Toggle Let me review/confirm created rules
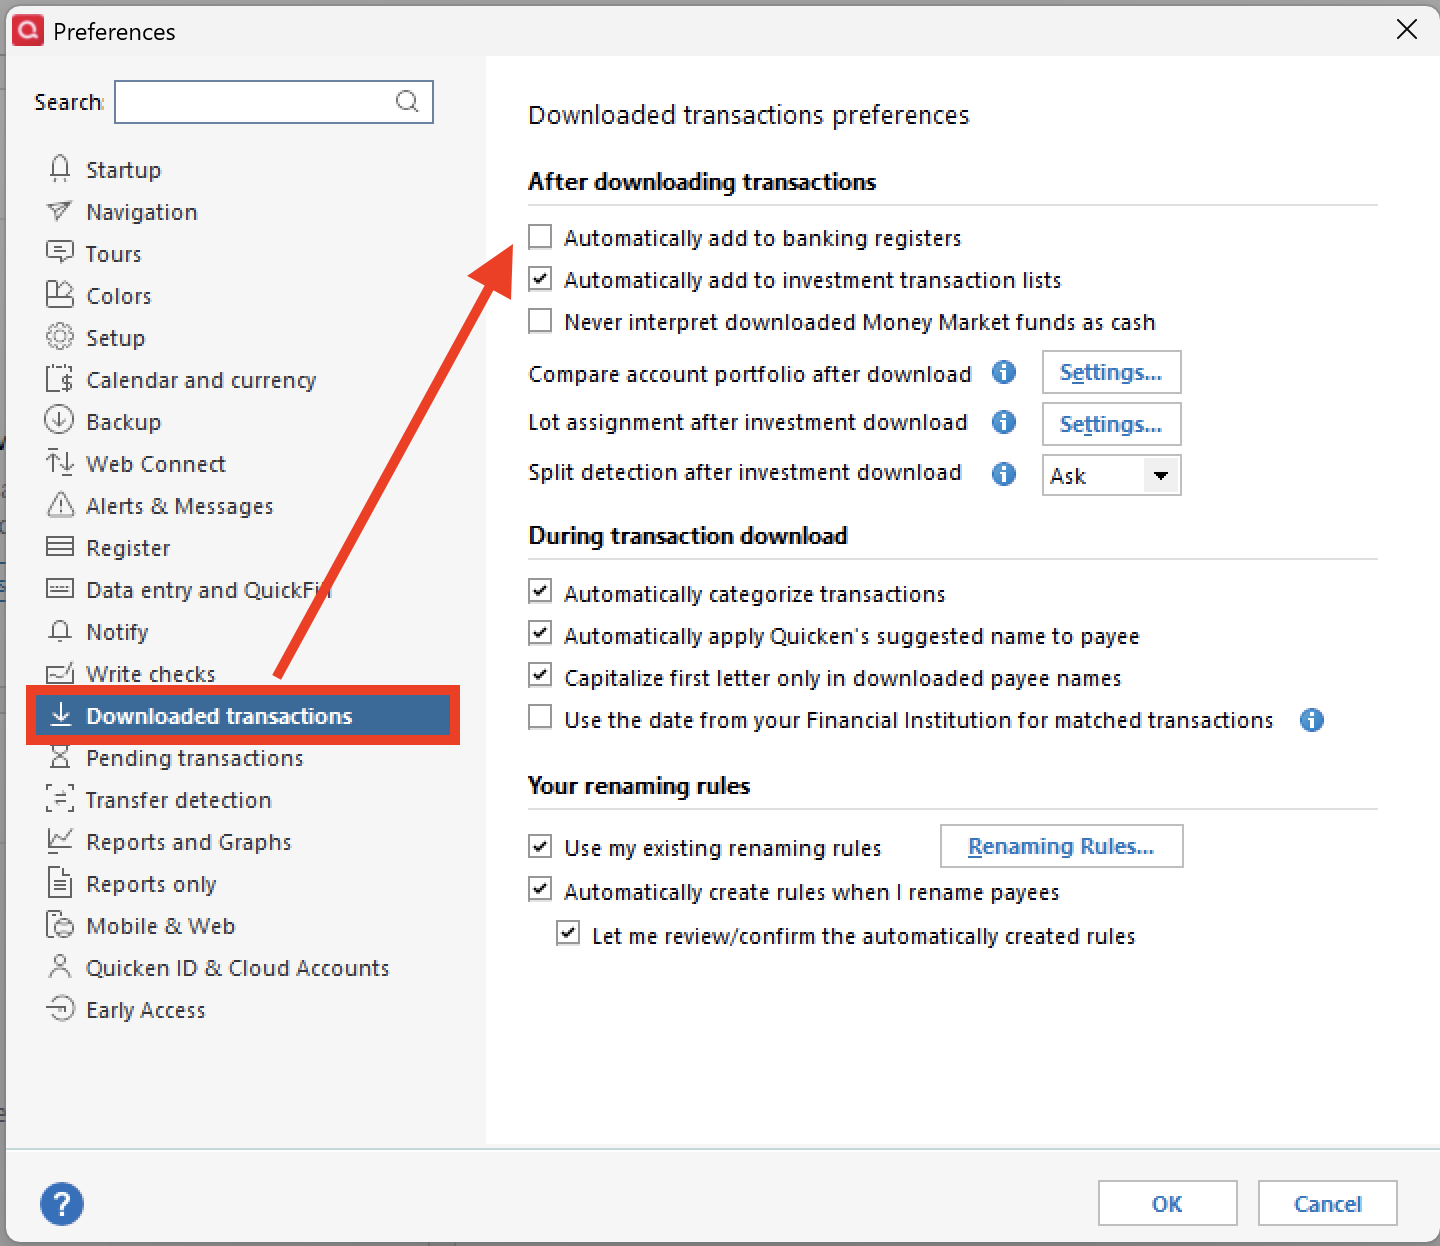Image resolution: width=1440 pixels, height=1246 pixels. 568,934
